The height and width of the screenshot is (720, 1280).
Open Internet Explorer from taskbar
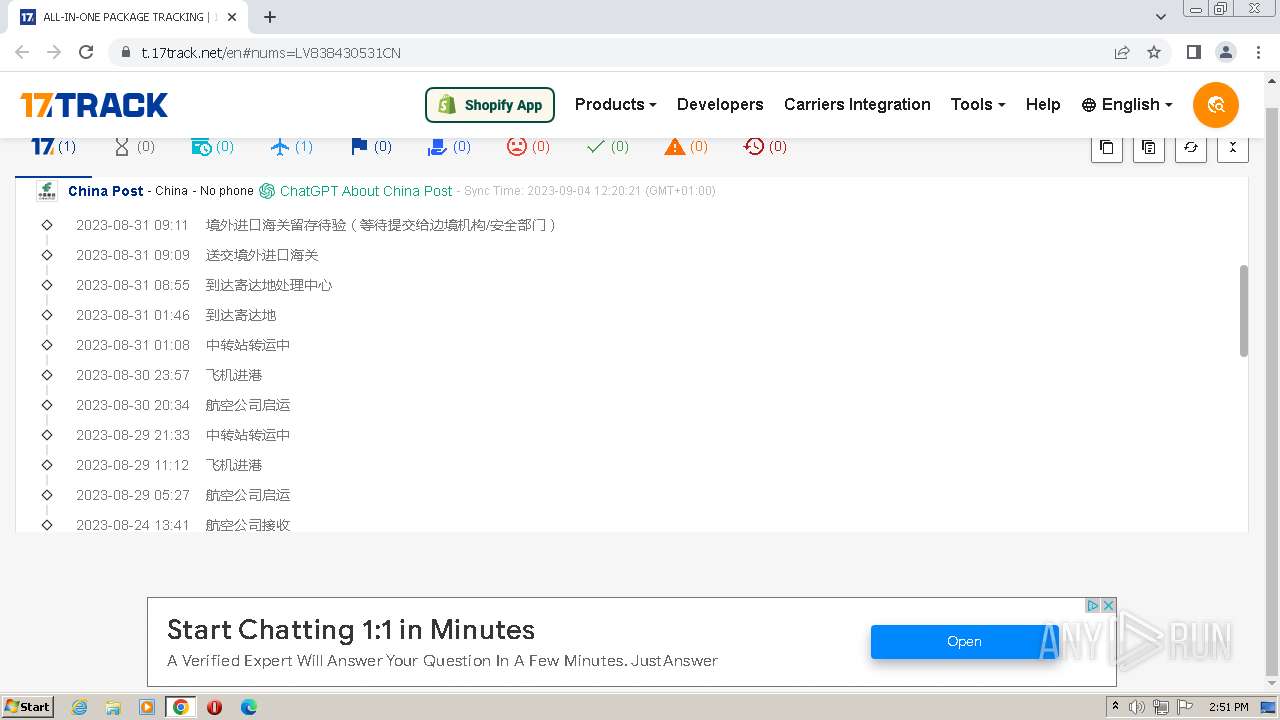coord(79,707)
